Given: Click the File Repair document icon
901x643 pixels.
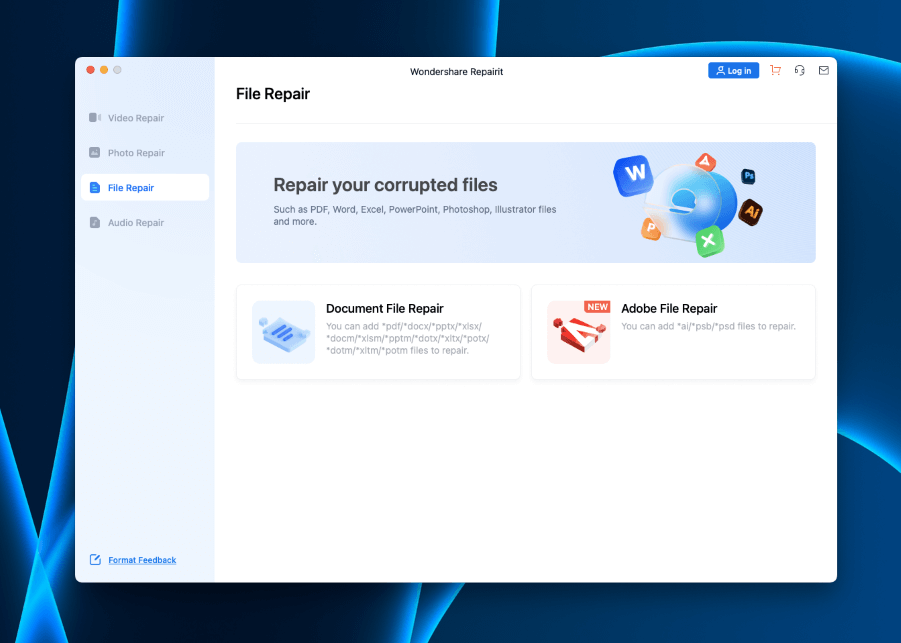Looking at the screenshot, I should [x=95, y=188].
